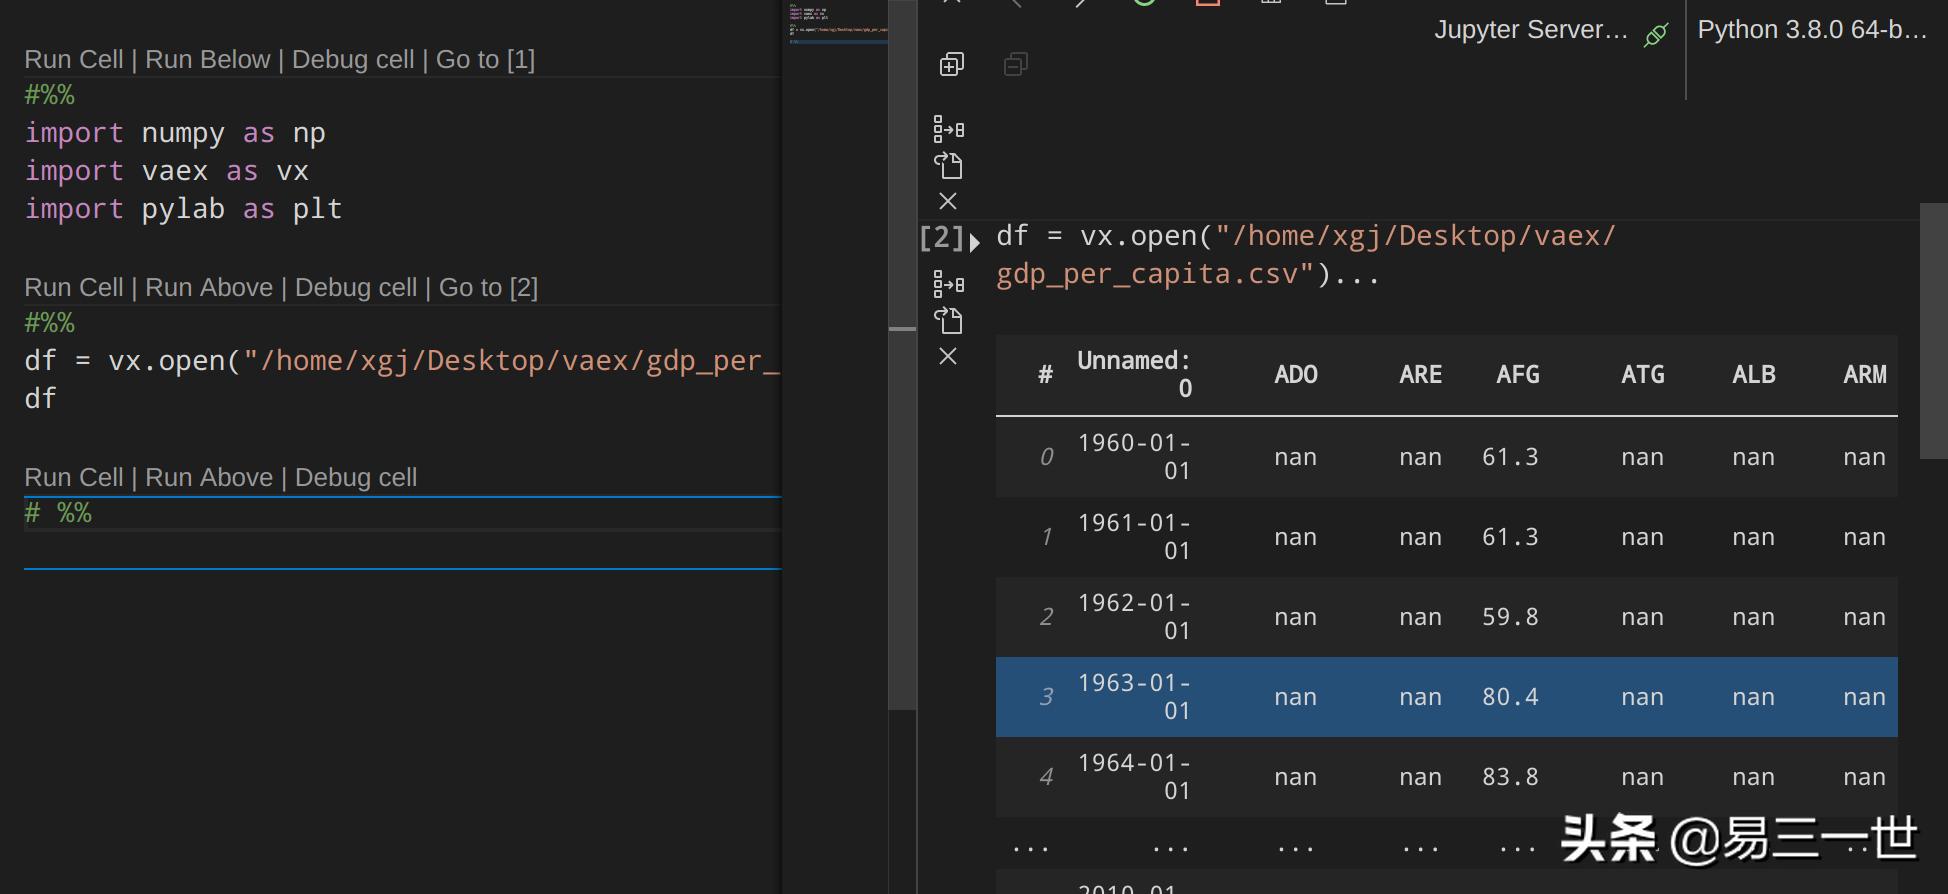Click the standalone 'df' line in editor
Image resolution: width=1948 pixels, height=894 pixels.
(x=41, y=399)
